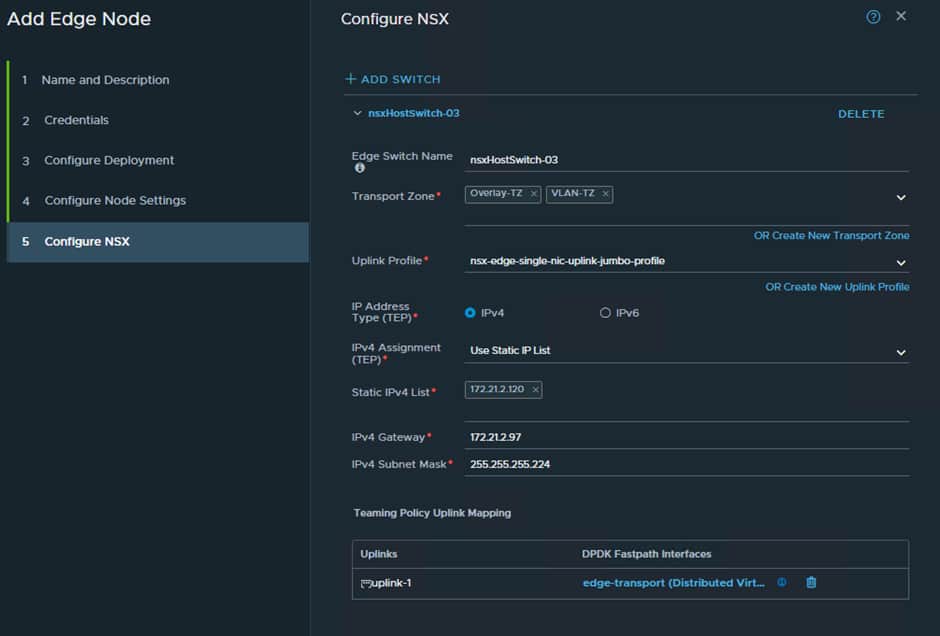
Task: Open the IPv4 Assignment (TEP) dropdown
Action: tap(686, 351)
